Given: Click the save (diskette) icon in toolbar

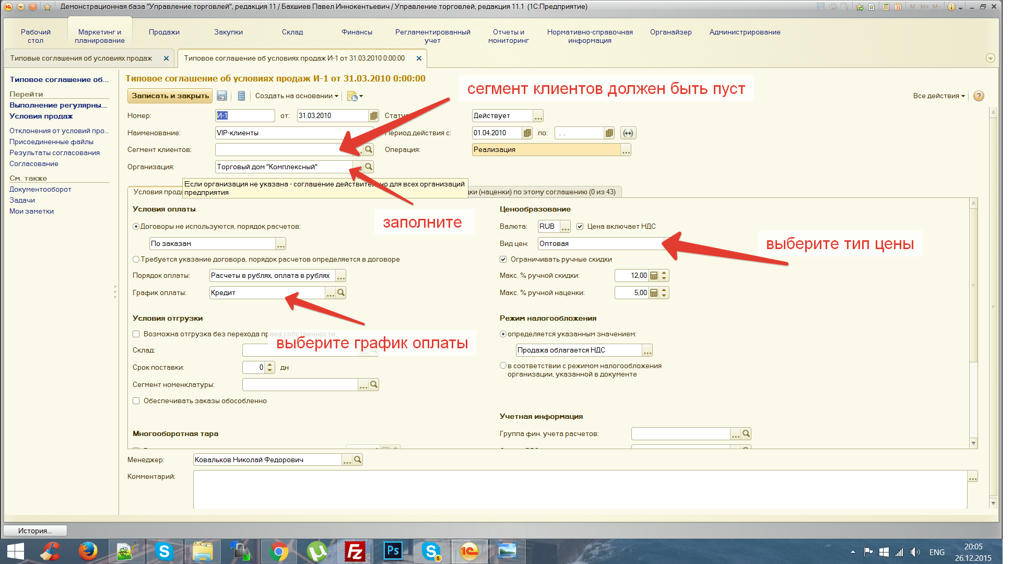Looking at the screenshot, I should tap(222, 96).
